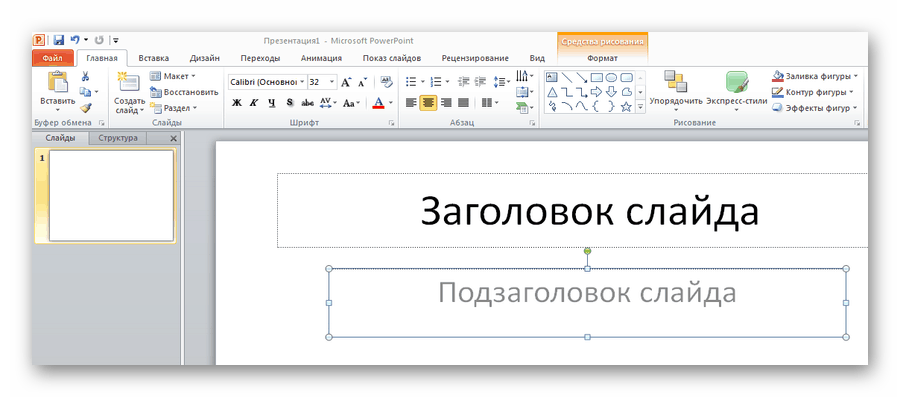The width and height of the screenshot is (900, 397).
Task: Click the Save icon in quick access toolbar
Action: (59, 40)
